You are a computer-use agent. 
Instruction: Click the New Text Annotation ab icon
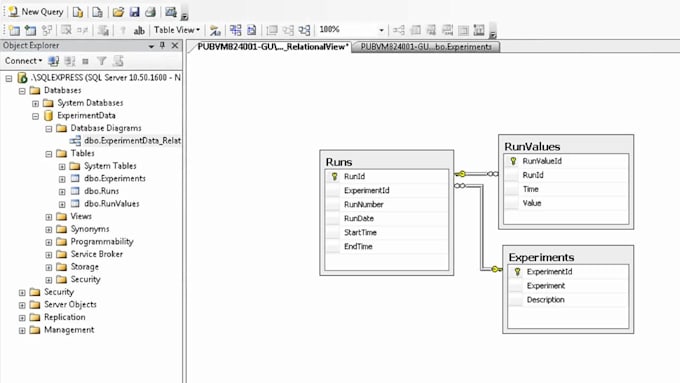tap(139, 30)
